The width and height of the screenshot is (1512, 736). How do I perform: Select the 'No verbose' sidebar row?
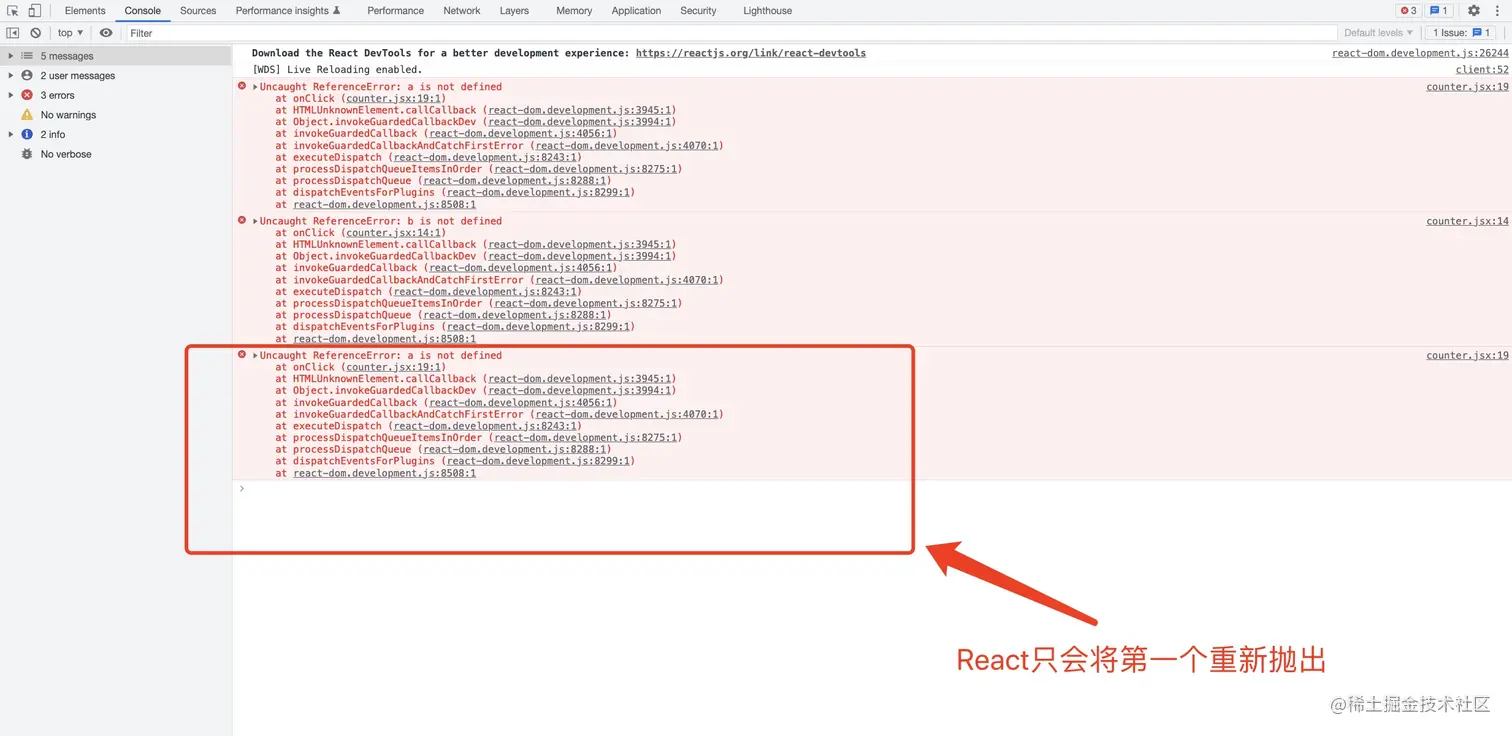pyautogui.click(x=116, y=154)
